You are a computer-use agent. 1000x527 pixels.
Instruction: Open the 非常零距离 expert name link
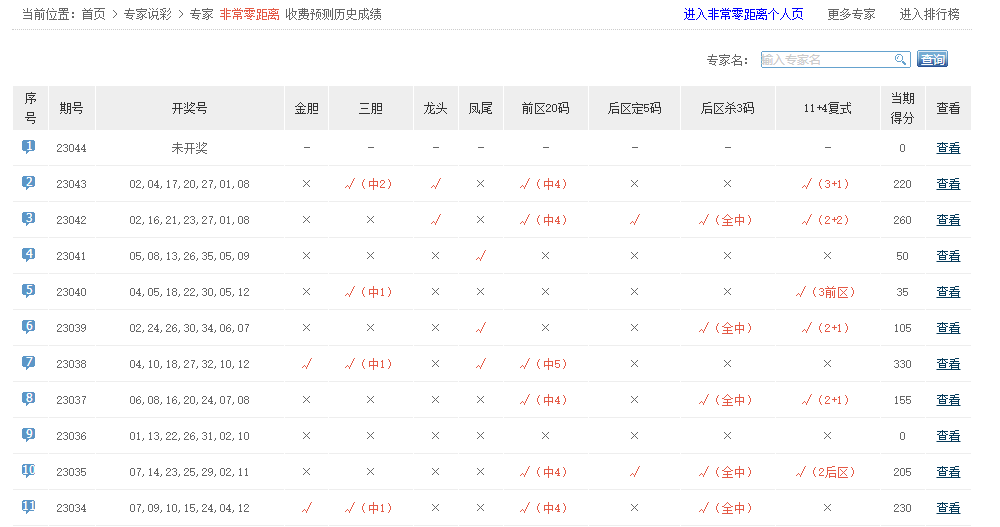[x=249, y=14]
